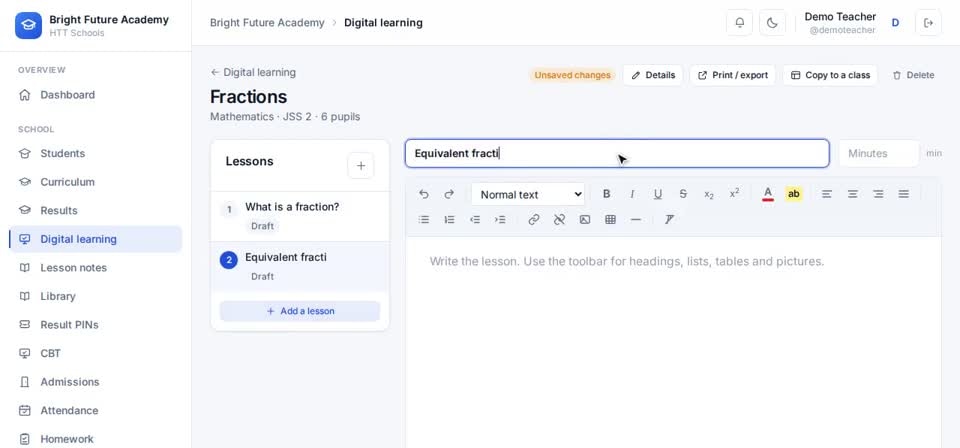Open Digital learning in sidebar
The height and width of the screenshot is (448, 960).
tap(96, 239)
